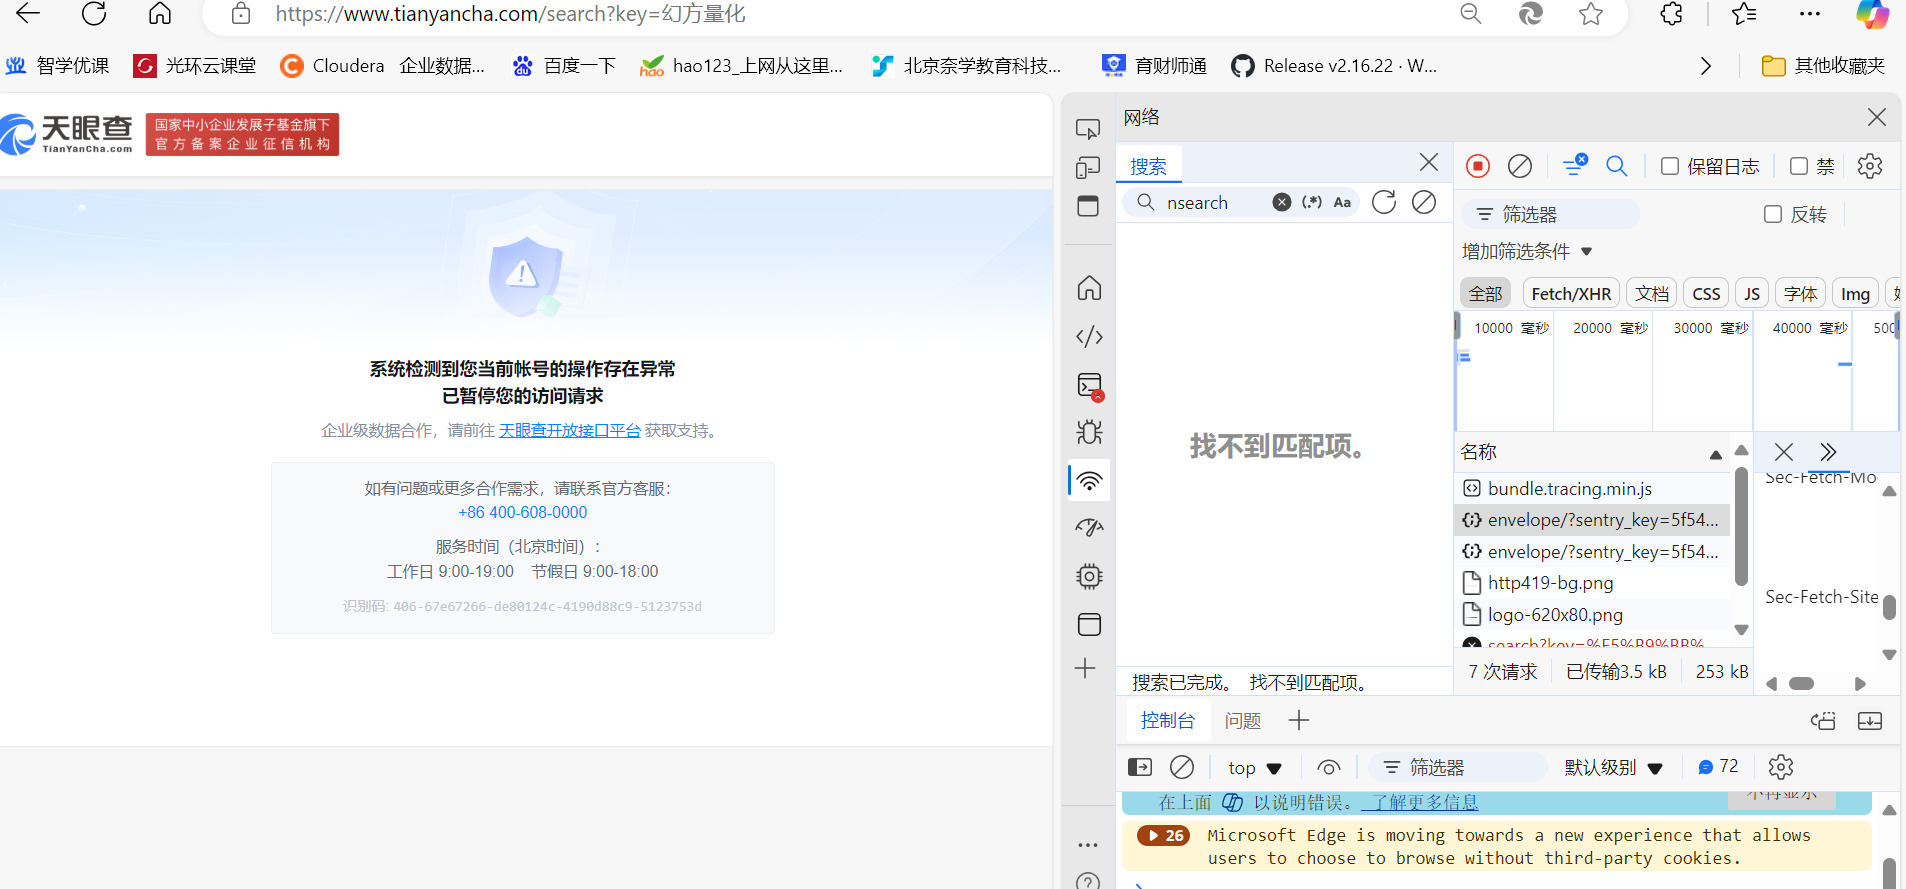Open the top context dropdown
This screenshot has width=1906, height=889.
(x=1254, y=768)
